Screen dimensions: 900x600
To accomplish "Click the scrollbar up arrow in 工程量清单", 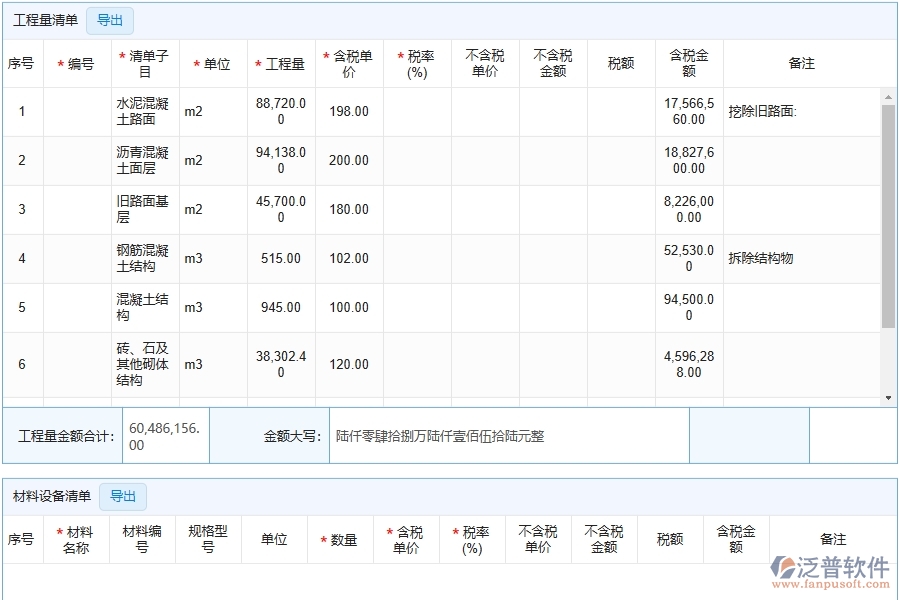I will pos(888,97).
